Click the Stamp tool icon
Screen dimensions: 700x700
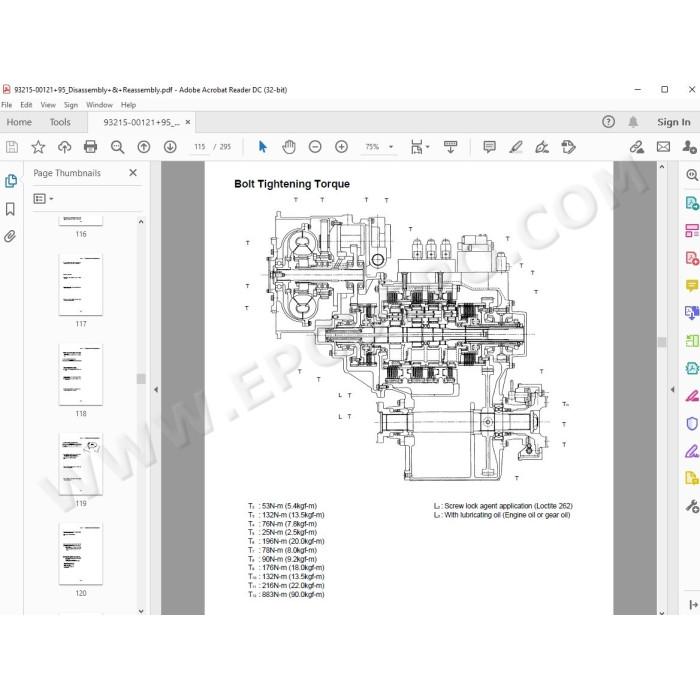(x=568, y=147)
